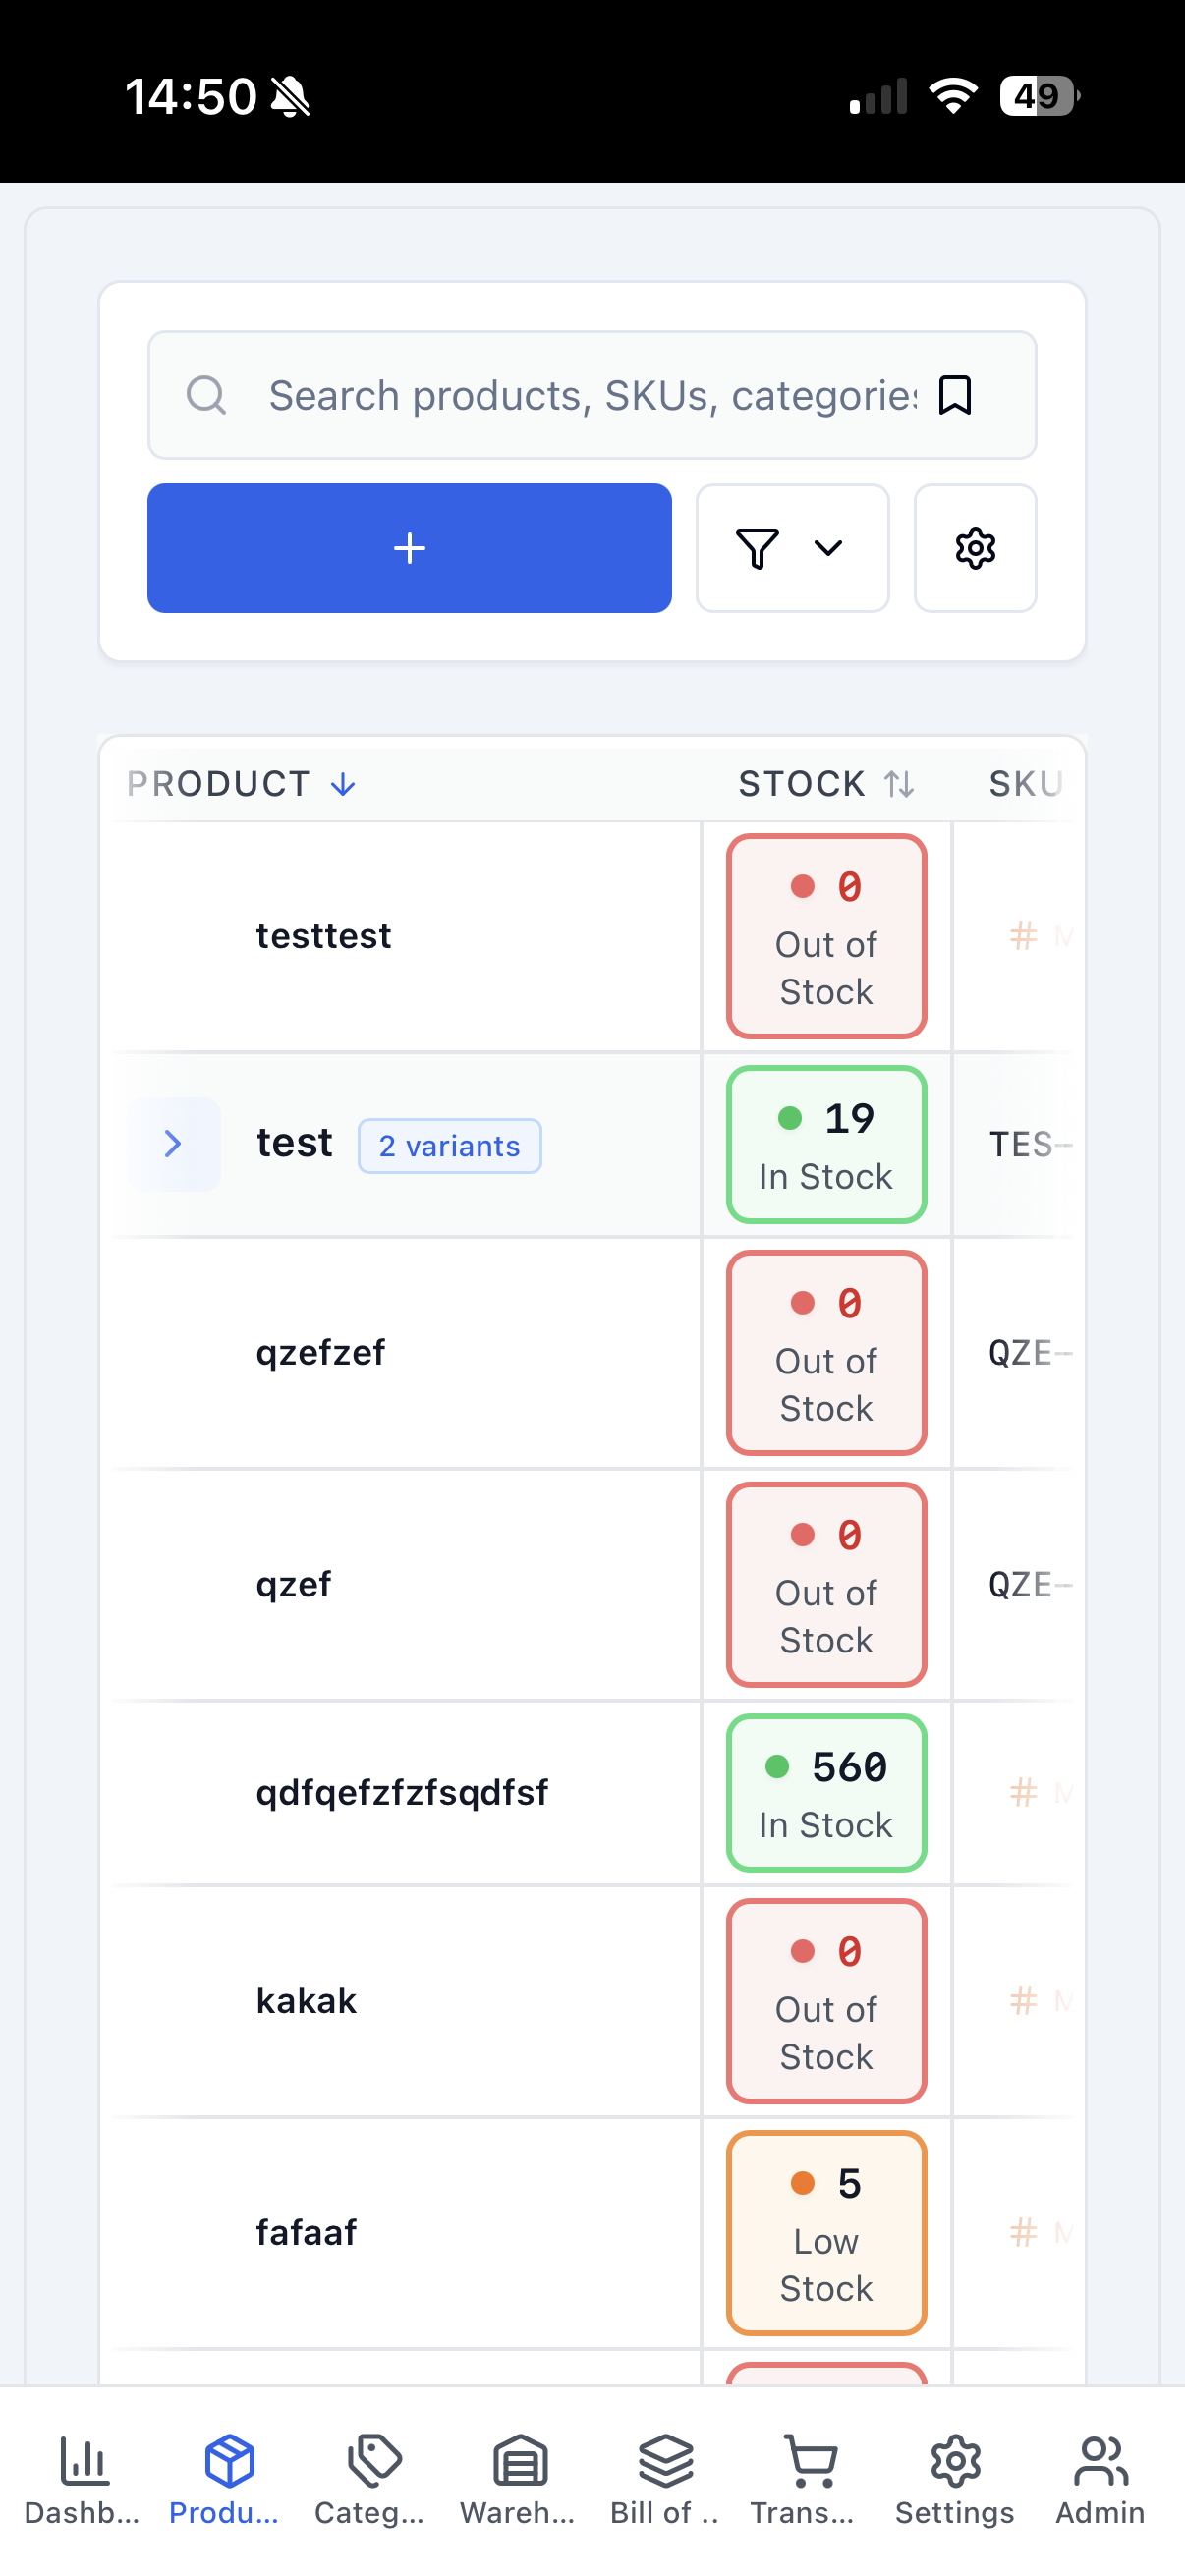Expand the test product variants chevron
This screenshot has width=1185, height=2576.
(x=173, y=1143)
